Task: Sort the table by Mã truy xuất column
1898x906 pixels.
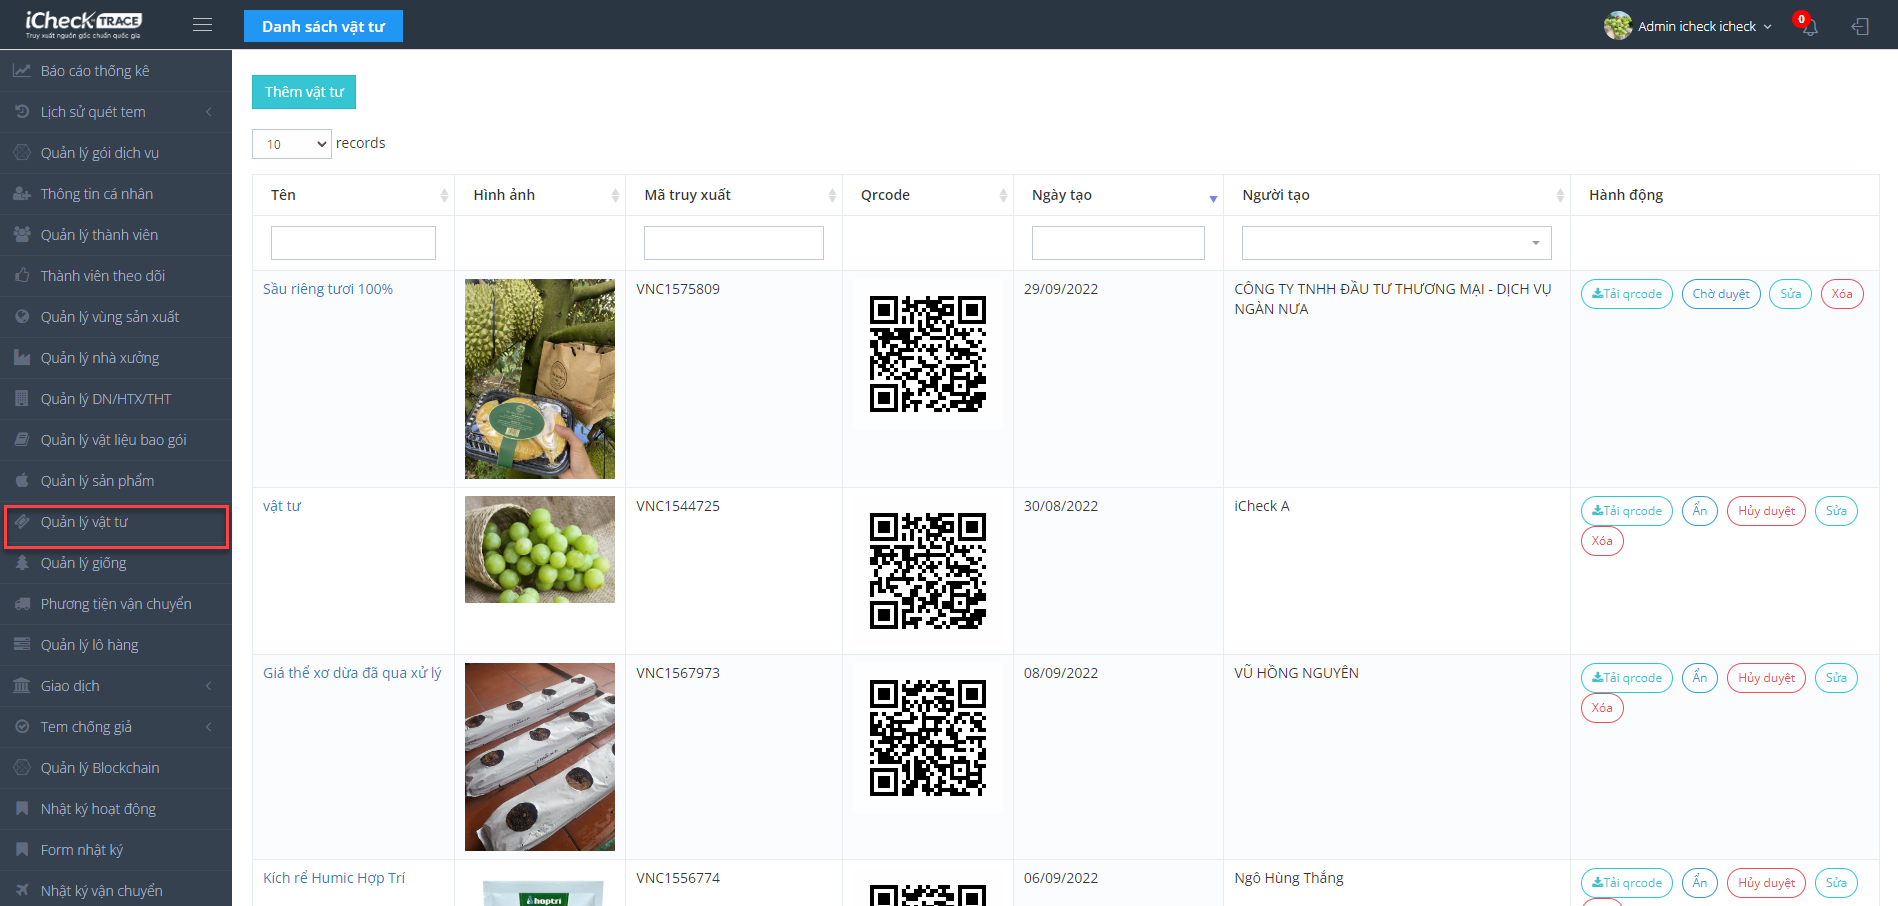Action: coord(734,195)
